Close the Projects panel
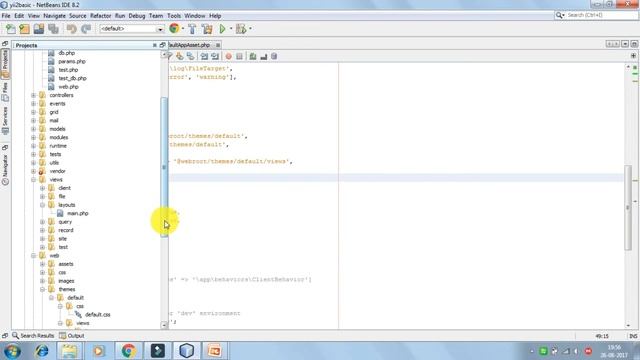This screenshot has width=640, height=360. (x=155, y=45)
